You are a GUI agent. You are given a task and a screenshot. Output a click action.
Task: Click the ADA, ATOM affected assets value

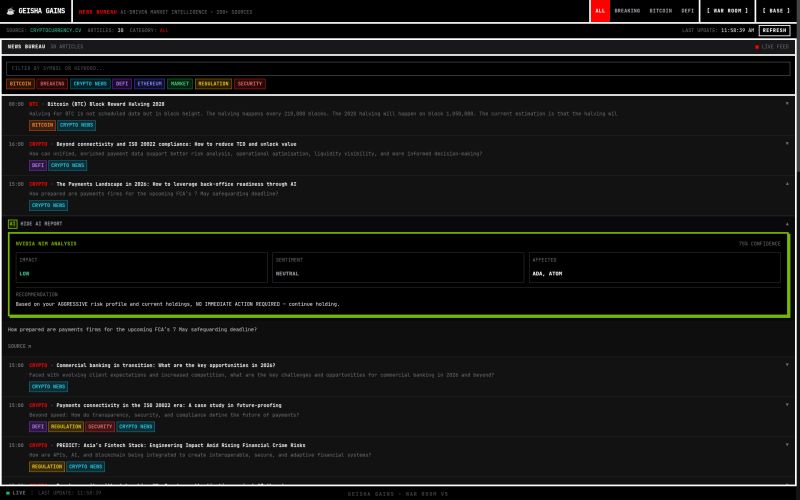click(547, 274)
